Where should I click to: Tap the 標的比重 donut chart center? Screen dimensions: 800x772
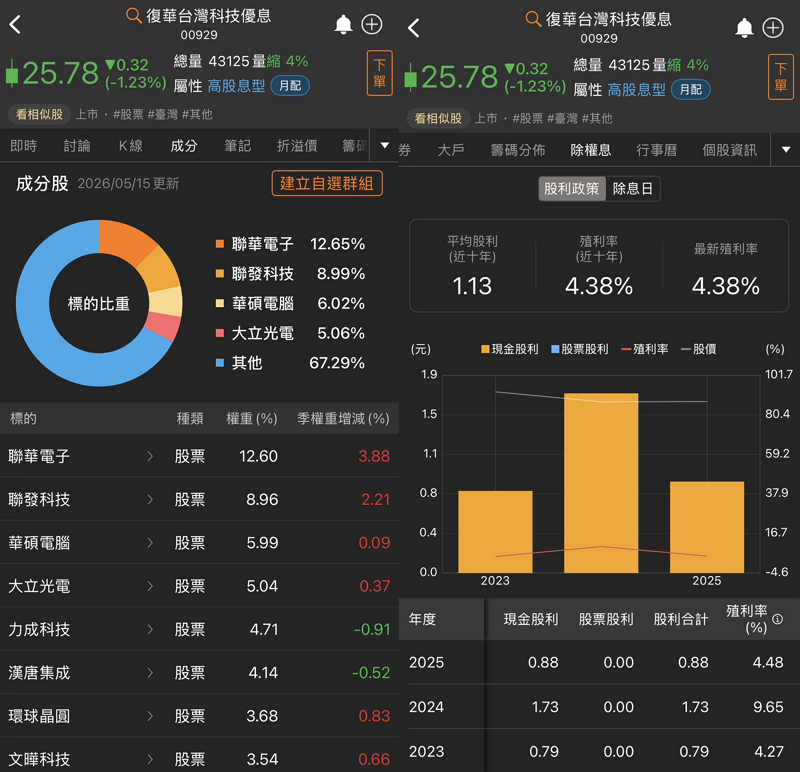99,304
